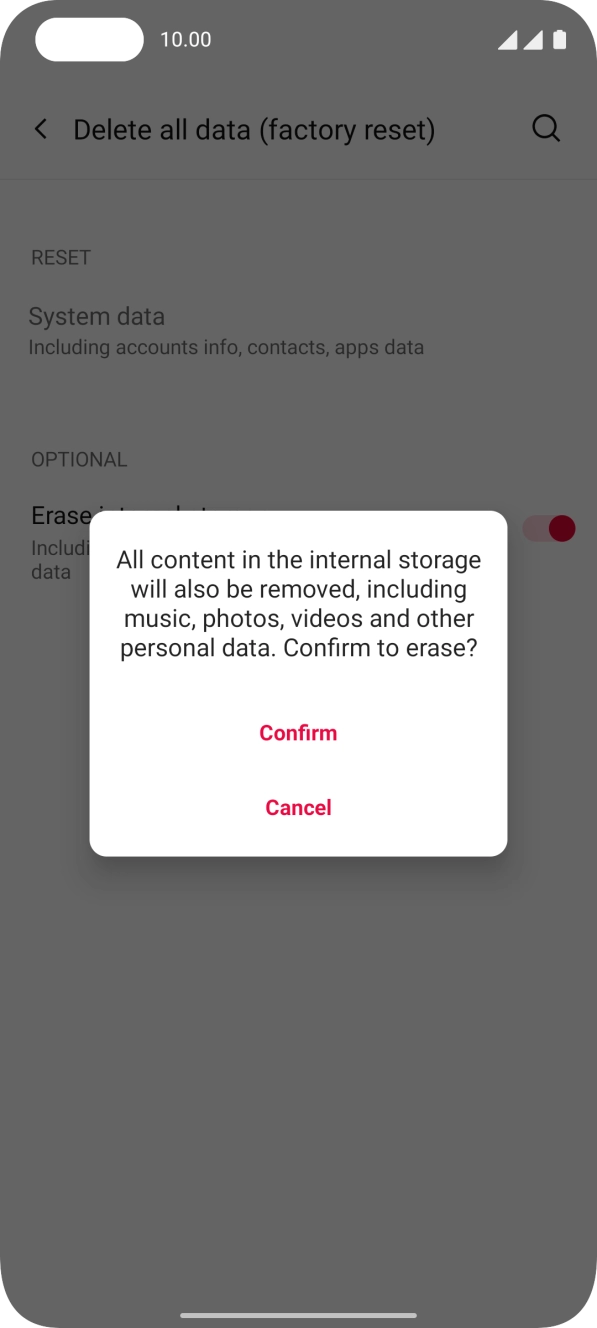
Task: Open search with the magnifier icon
Action: coord(546,129)
